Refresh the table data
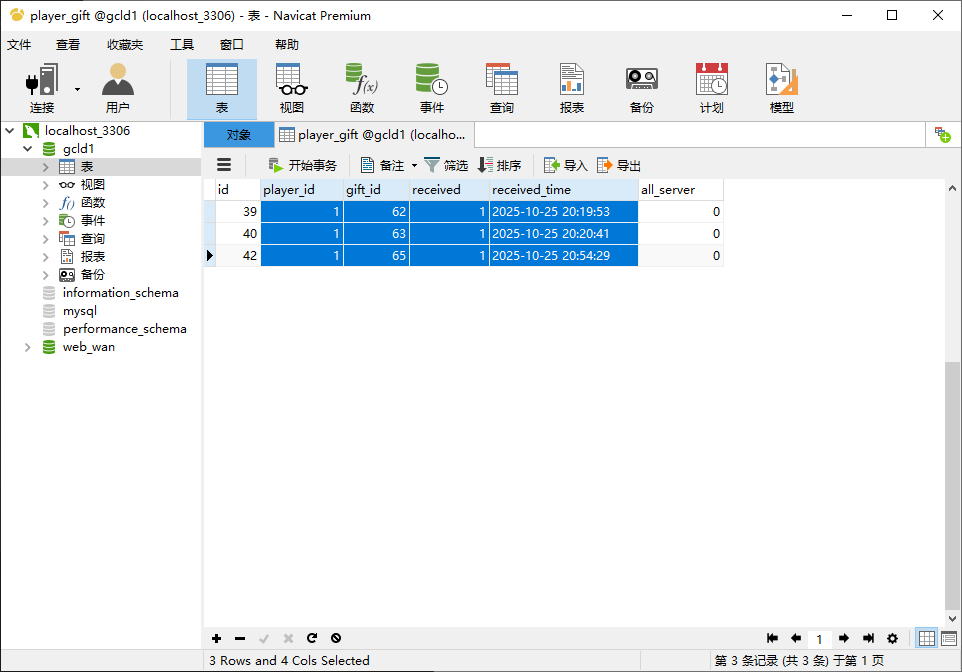Viewport: 962px width, 672px height. pos(312,638)
